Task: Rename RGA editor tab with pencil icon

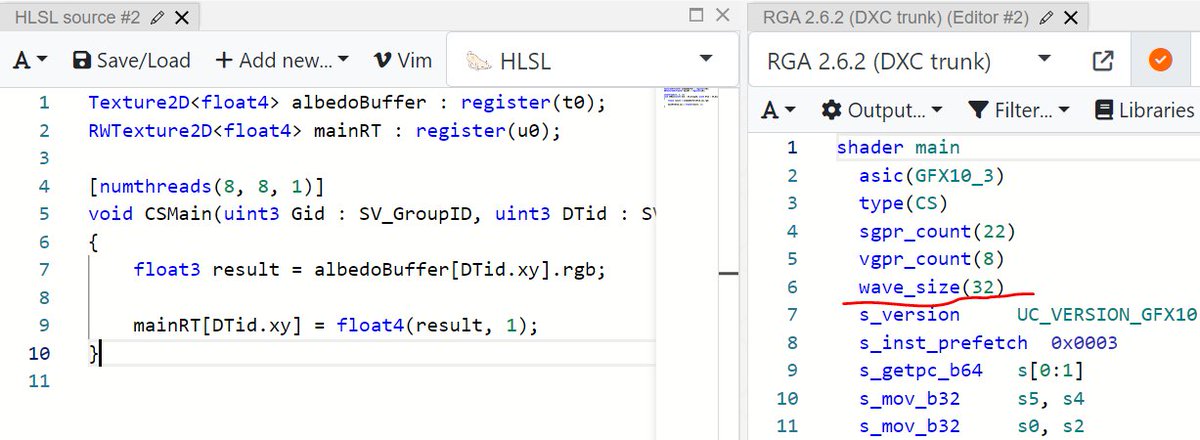Action: tap(1046, 18)
